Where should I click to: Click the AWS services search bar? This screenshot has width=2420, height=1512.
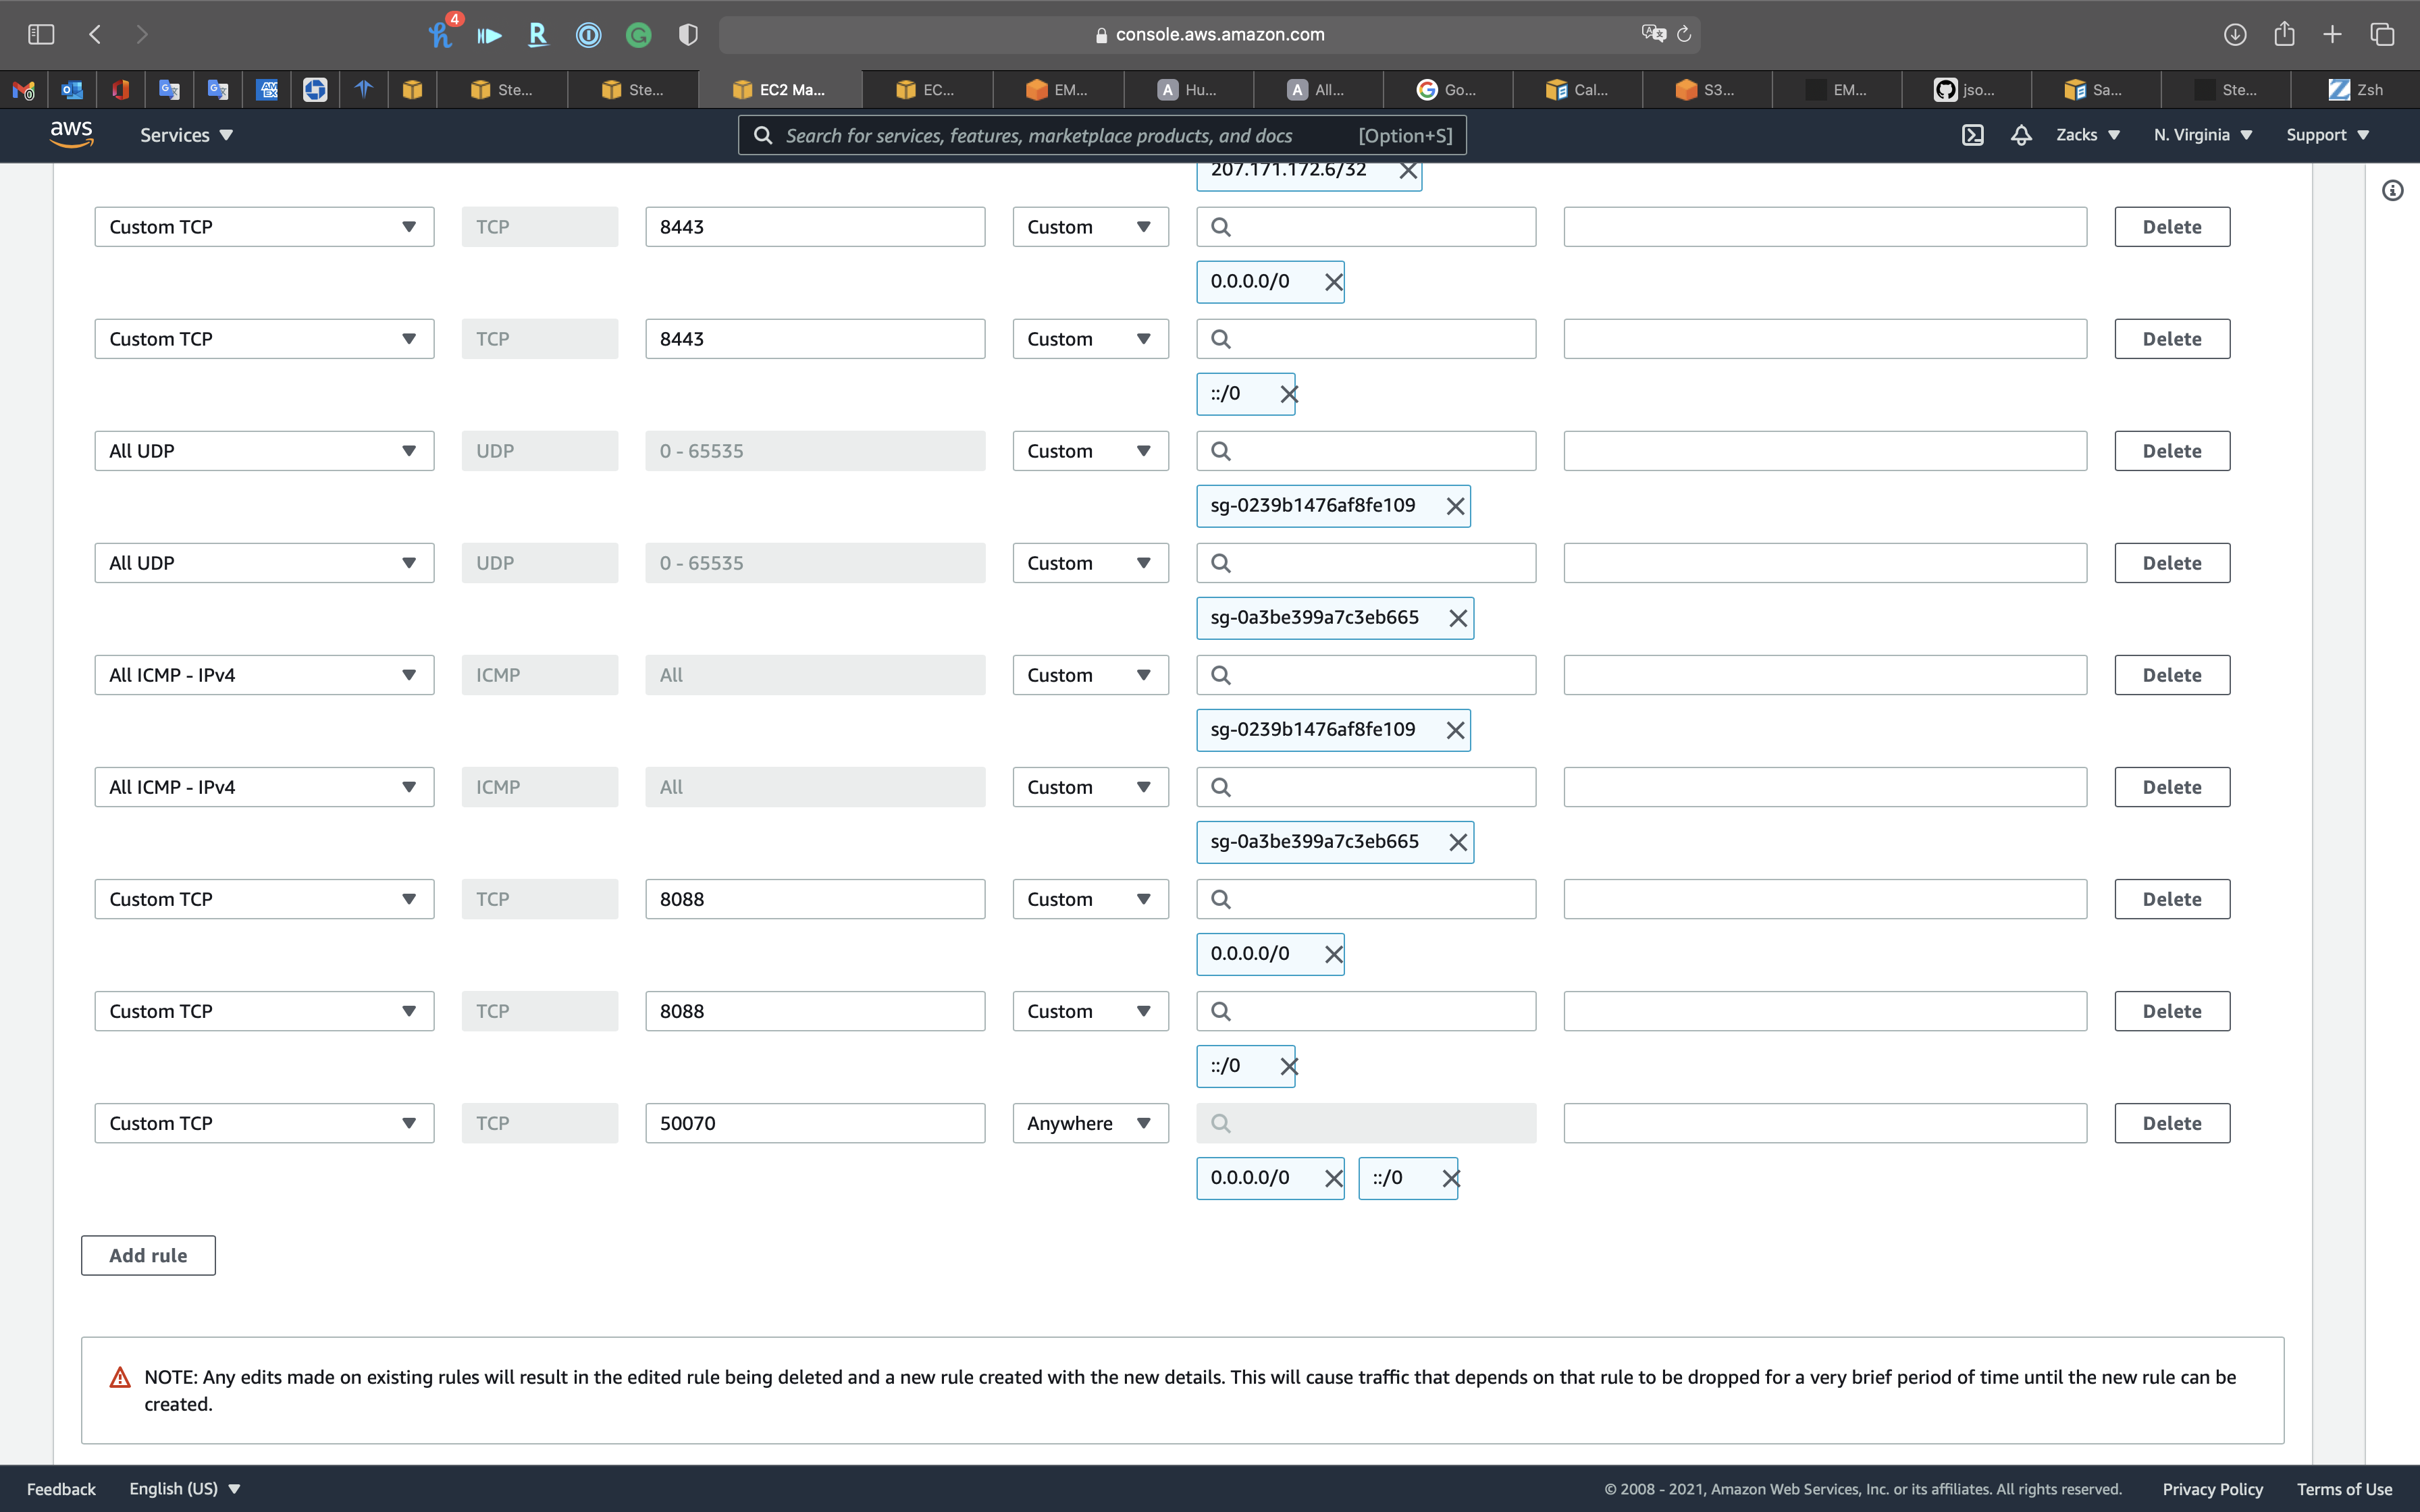[1100, 135]
